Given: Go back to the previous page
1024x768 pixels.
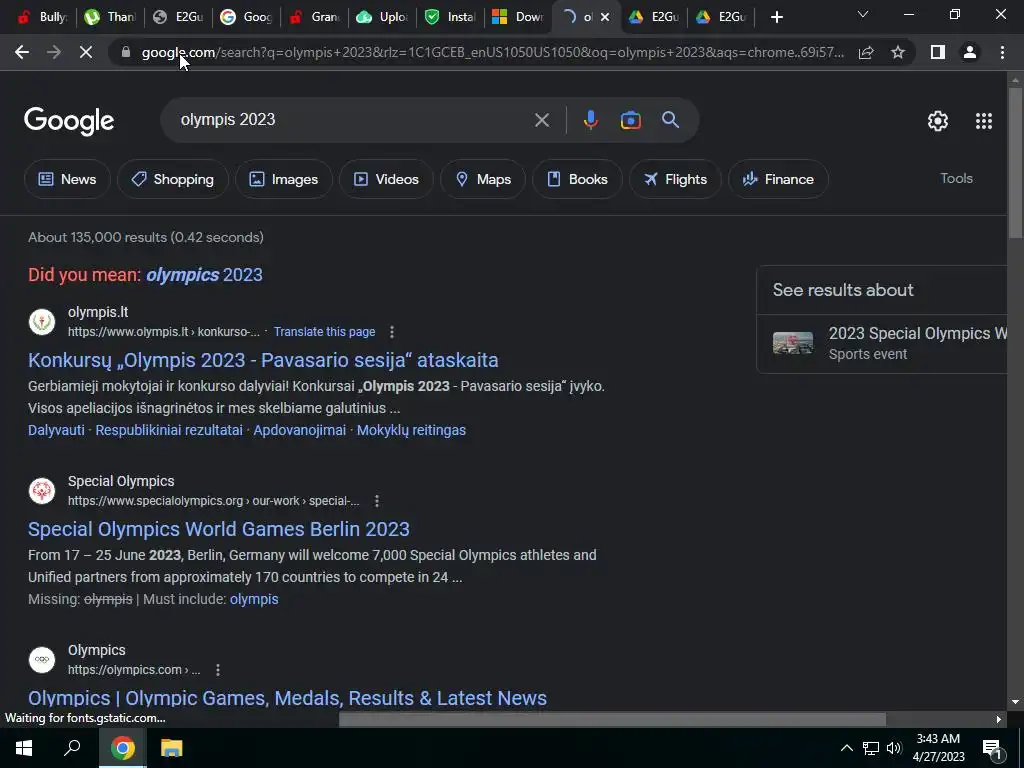Looking at the screenshot, I should pyautogui.click(x=22, y=52).
